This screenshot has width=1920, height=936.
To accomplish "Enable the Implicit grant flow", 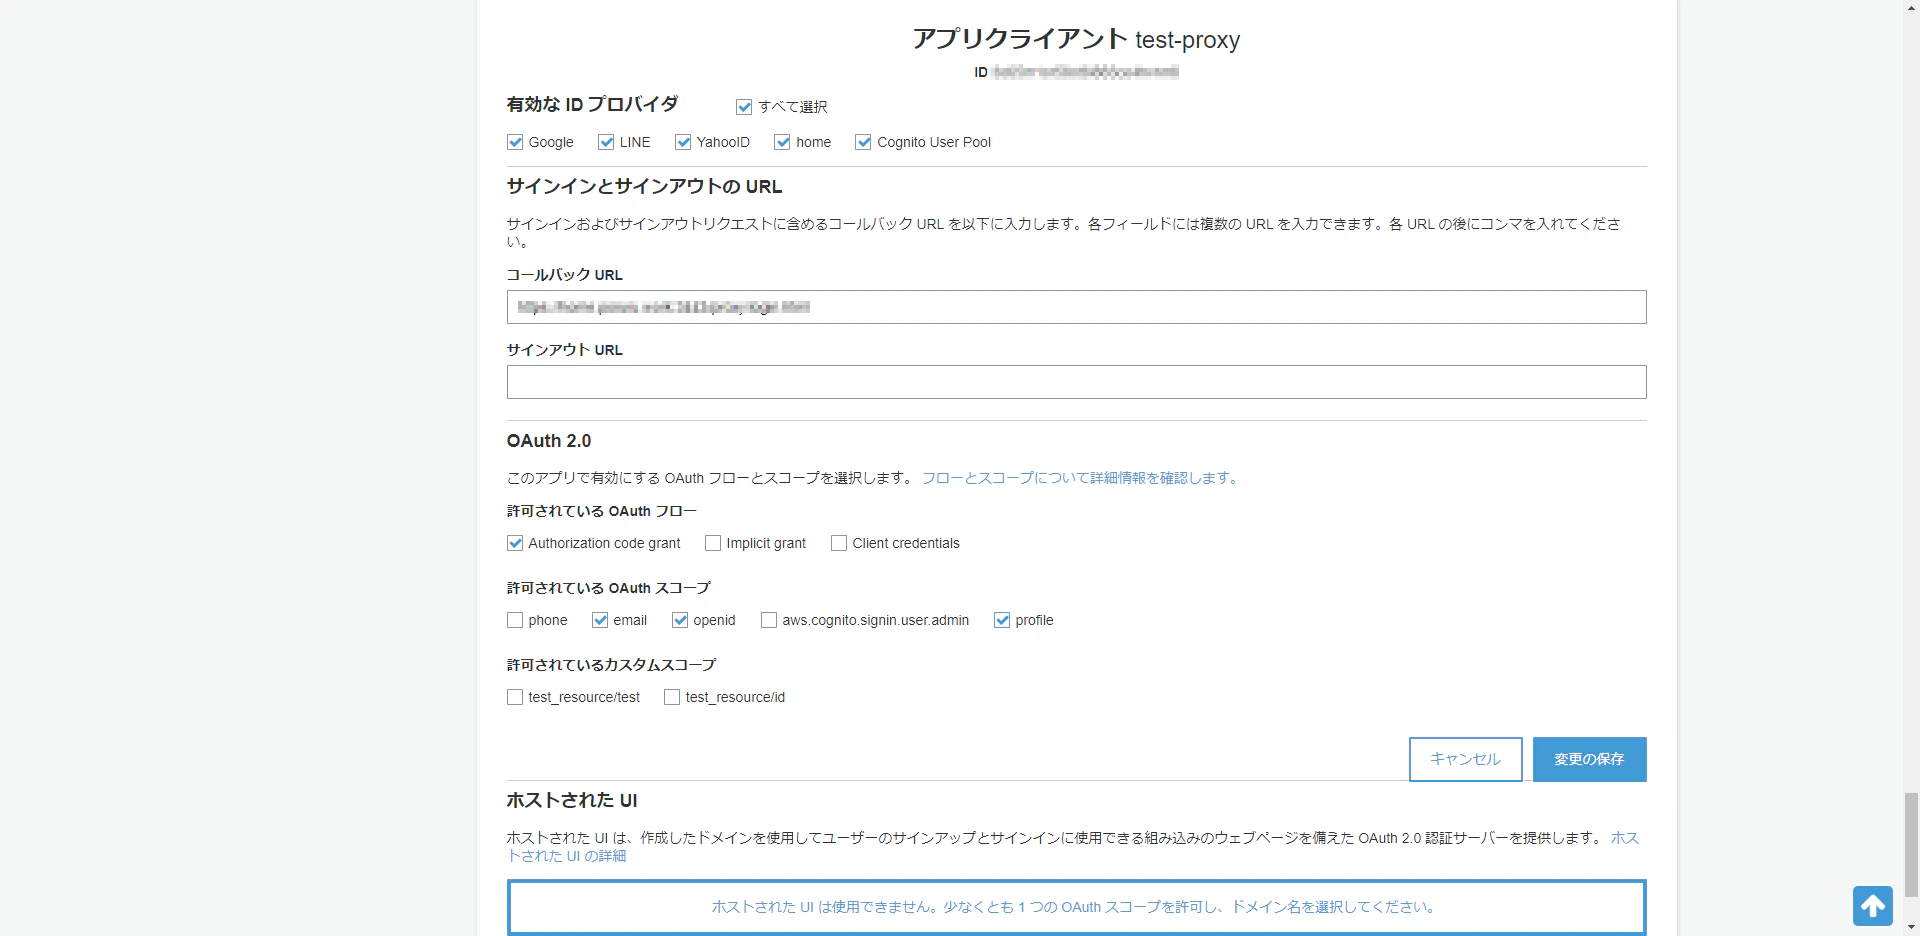I will coord(713,543).
